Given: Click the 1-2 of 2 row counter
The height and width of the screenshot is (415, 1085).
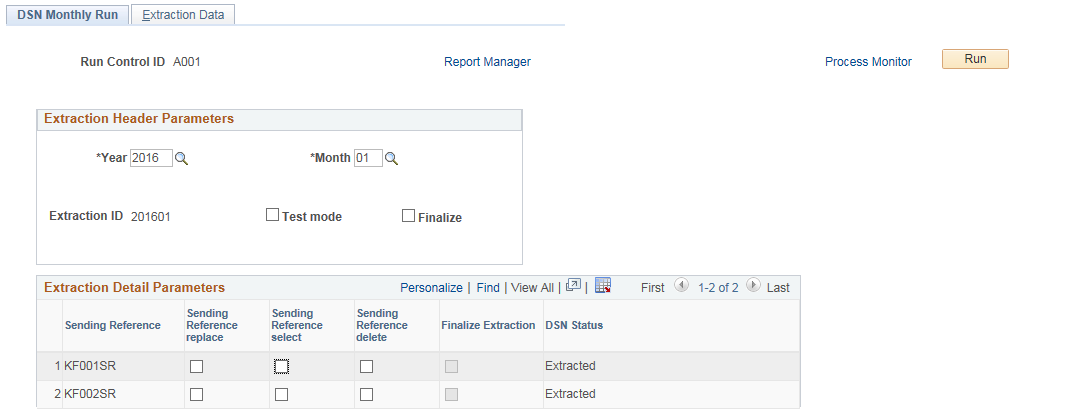Looking at the screenshot, I should (x=718, y=288).
